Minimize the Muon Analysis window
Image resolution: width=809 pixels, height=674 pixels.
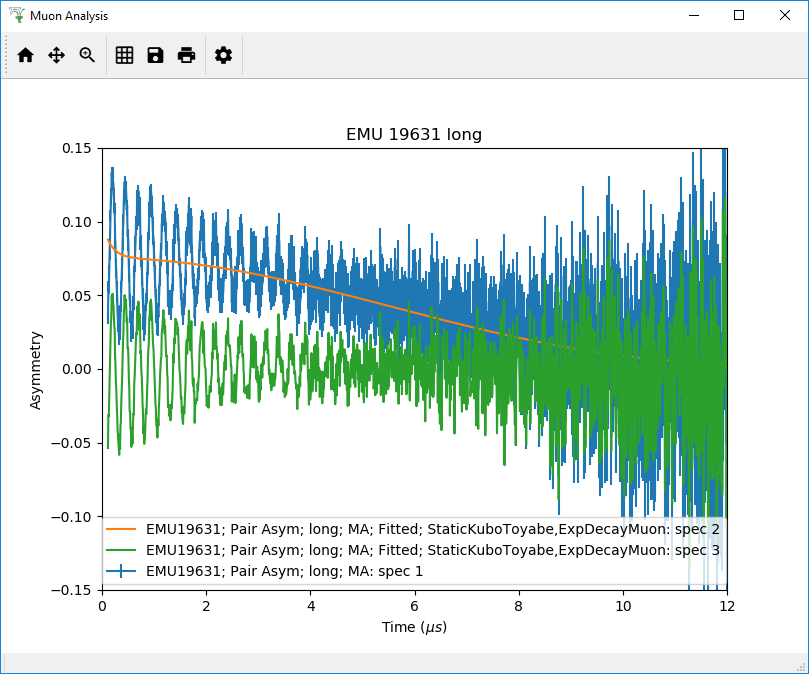(x=693, y=15)
